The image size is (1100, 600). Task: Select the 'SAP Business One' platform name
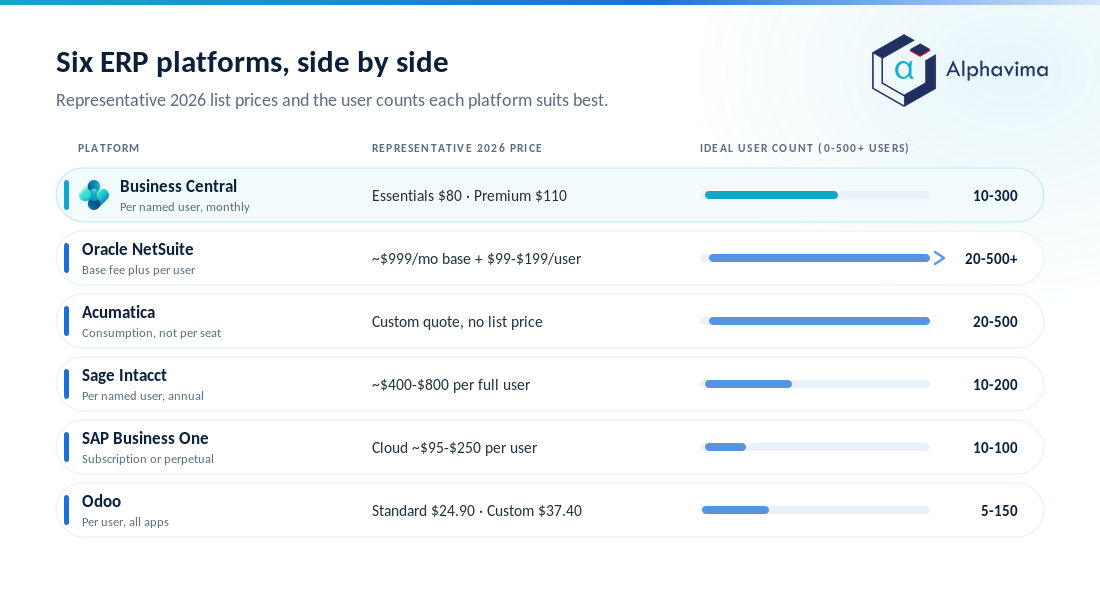[145, 439]
